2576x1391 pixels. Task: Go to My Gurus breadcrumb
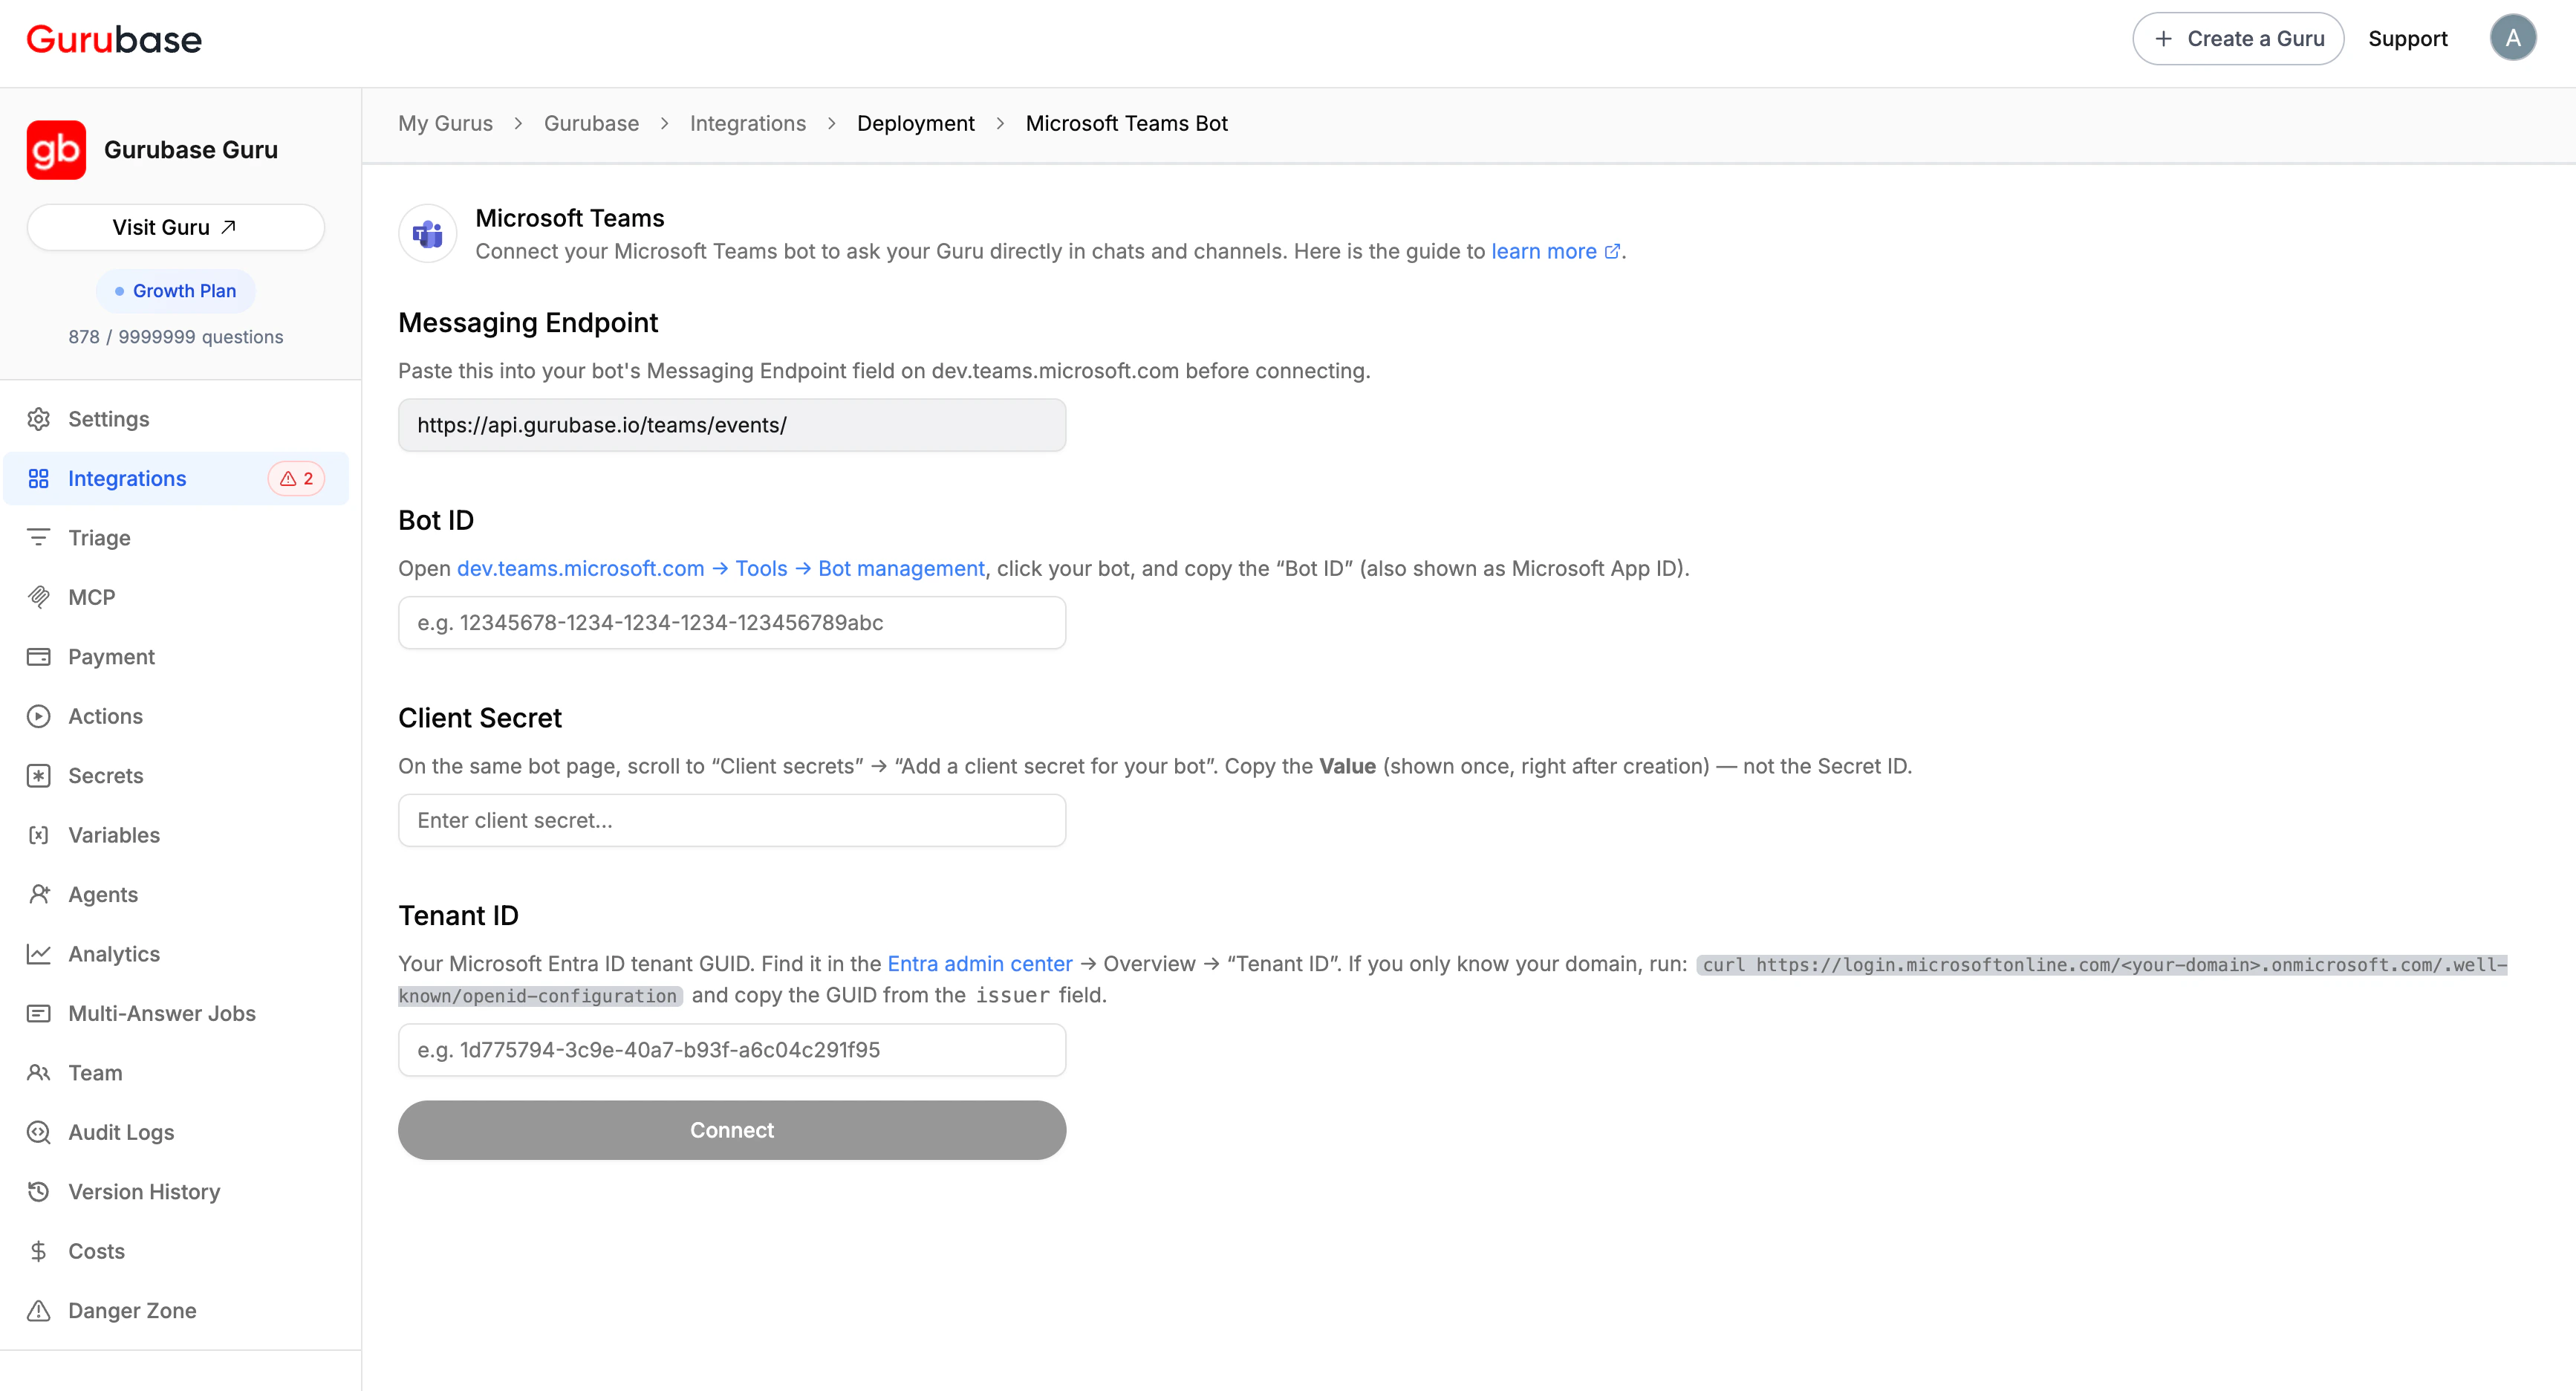445,123
